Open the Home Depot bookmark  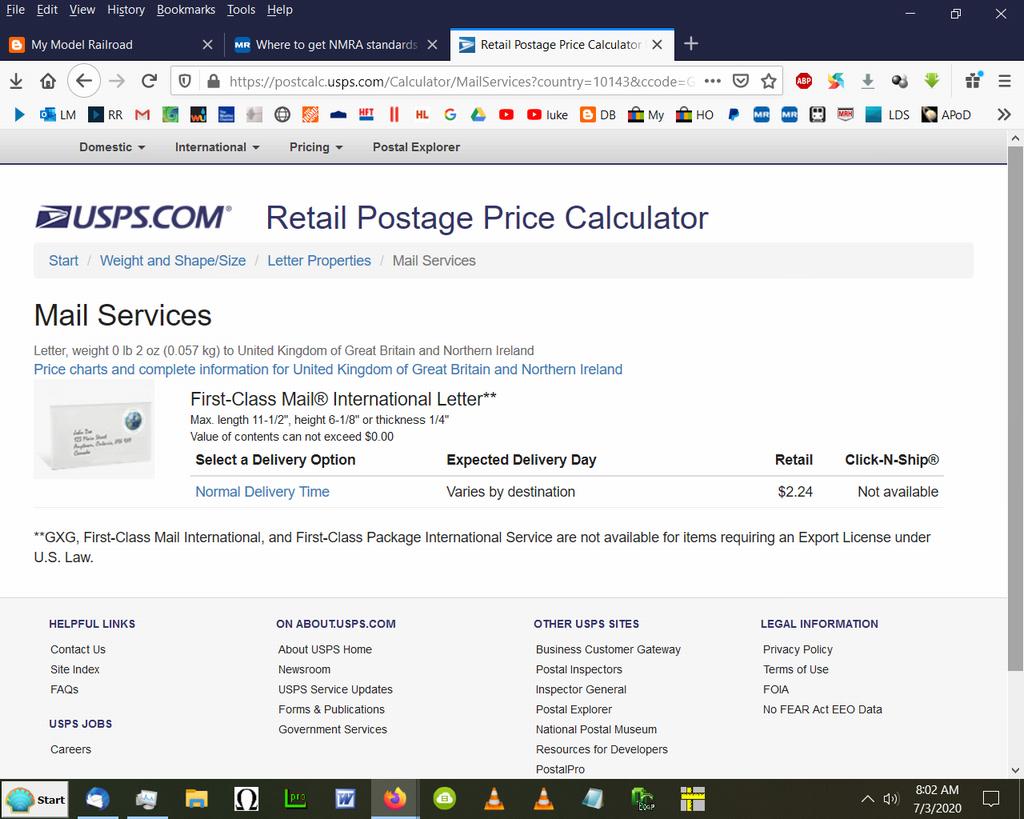pos(310,115)
